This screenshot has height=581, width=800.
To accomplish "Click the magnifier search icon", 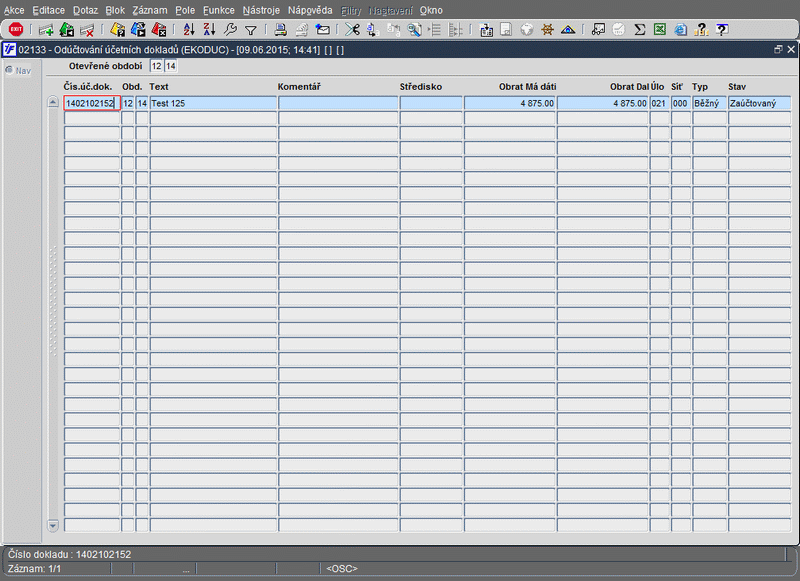I will point(414,30).
